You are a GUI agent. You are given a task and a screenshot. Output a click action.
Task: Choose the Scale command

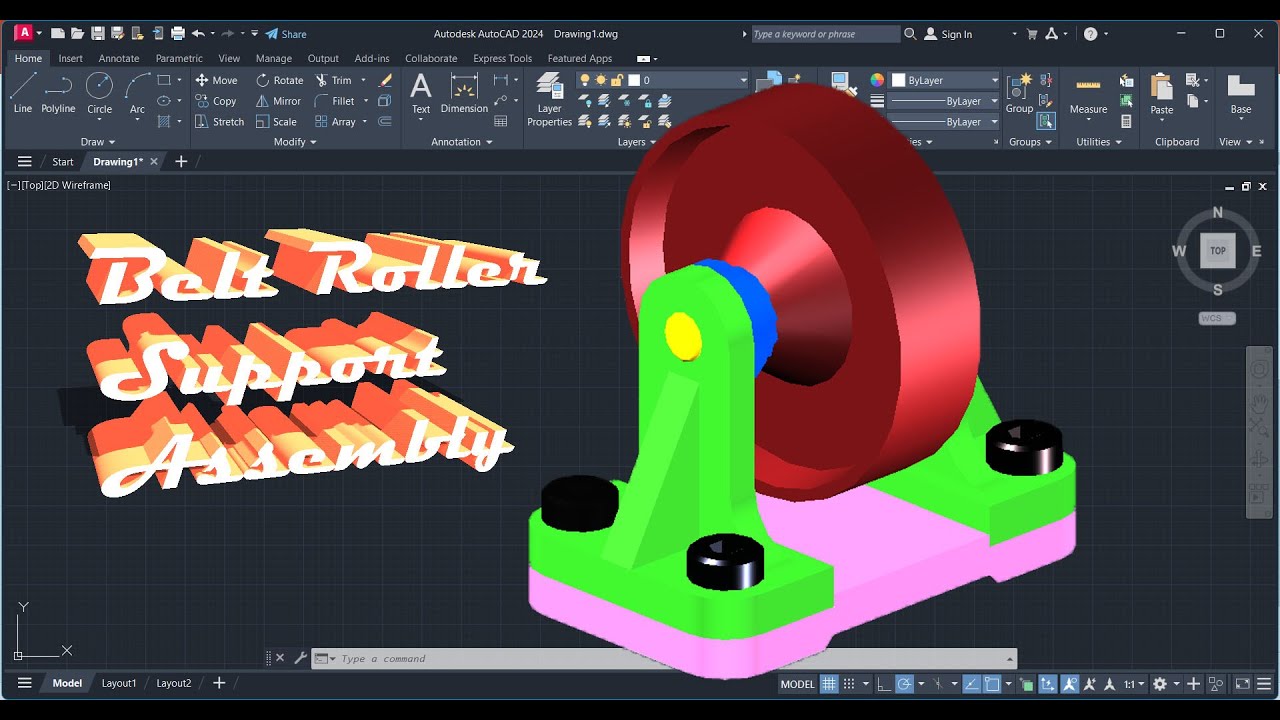click(x=276, y=122)
